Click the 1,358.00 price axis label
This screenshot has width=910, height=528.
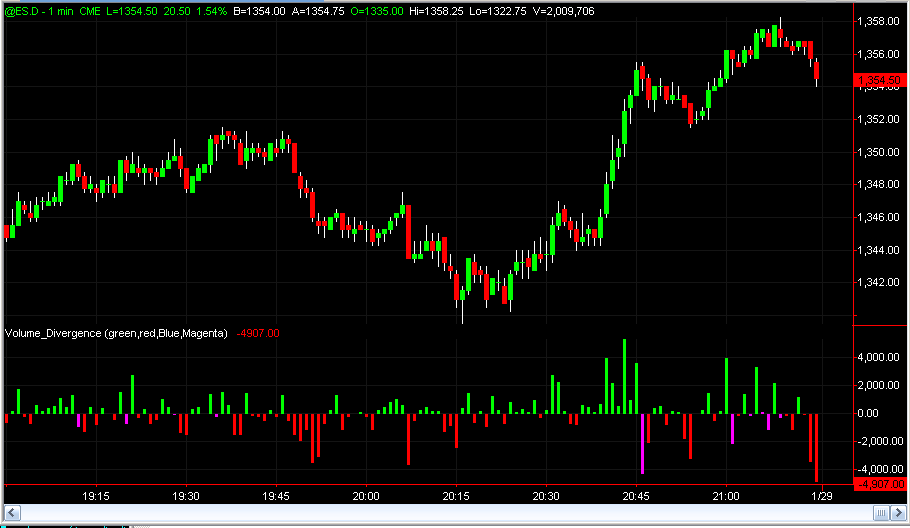pyautogui.click(x=878, y=21)
